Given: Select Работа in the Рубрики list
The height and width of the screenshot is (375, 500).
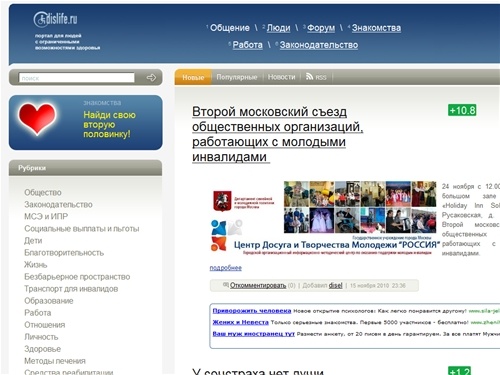Looking at the screenshot, I should pos(38,313).
